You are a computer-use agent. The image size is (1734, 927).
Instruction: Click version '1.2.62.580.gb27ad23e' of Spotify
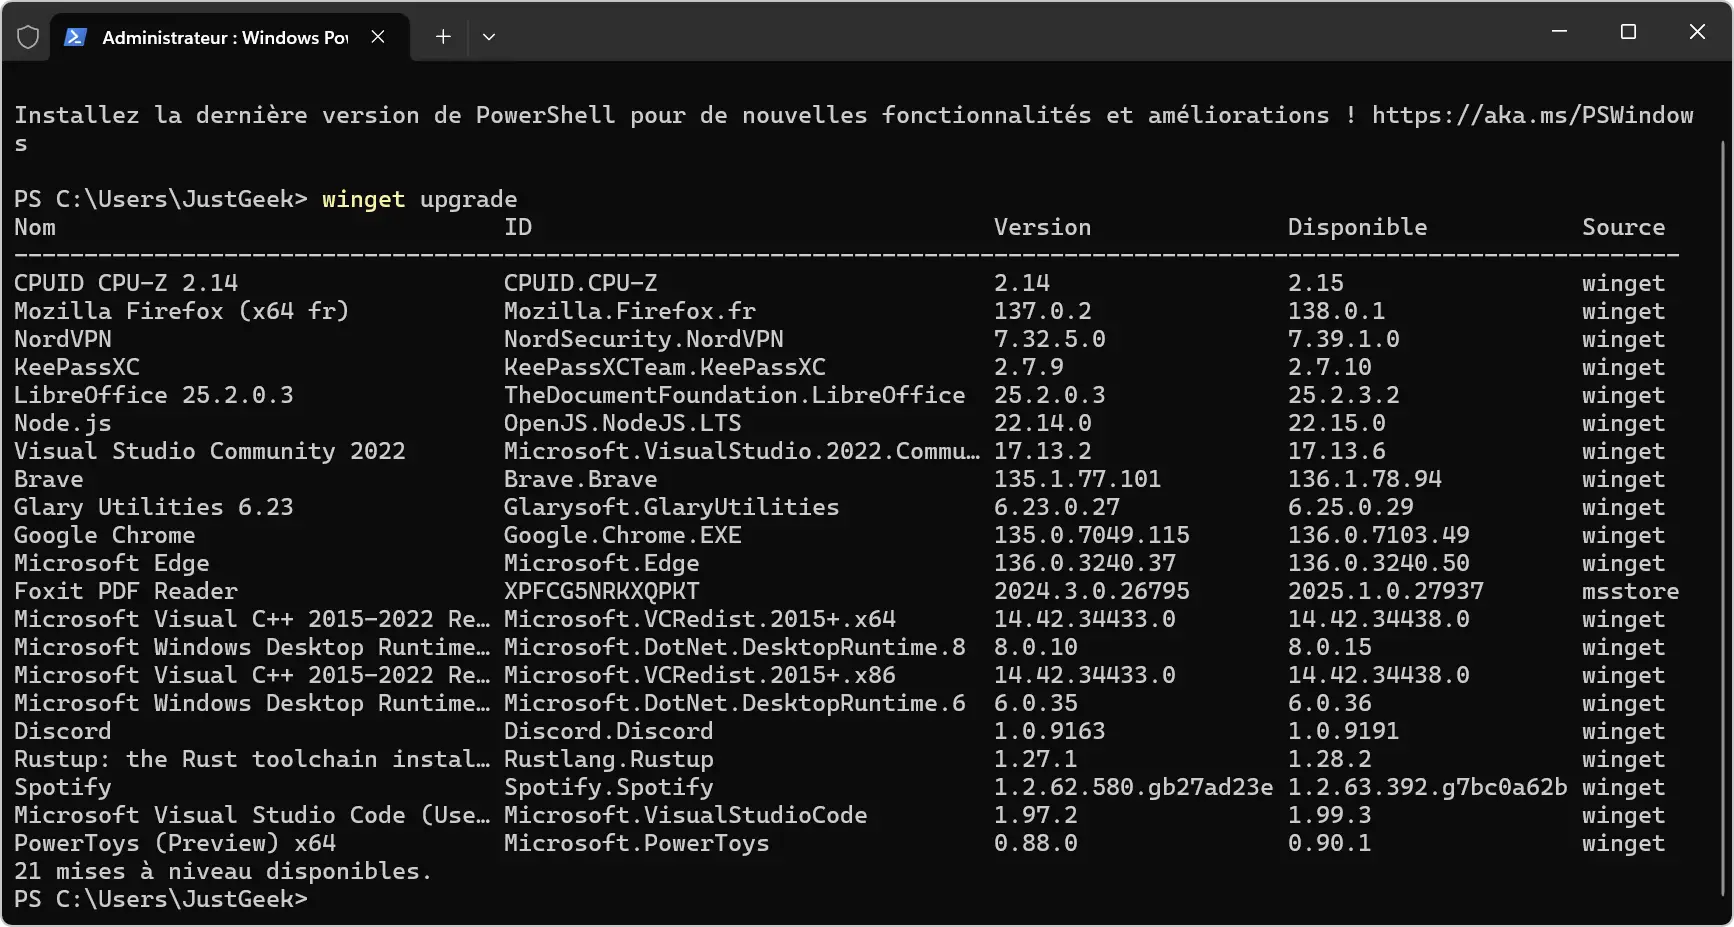point(1134,787)
